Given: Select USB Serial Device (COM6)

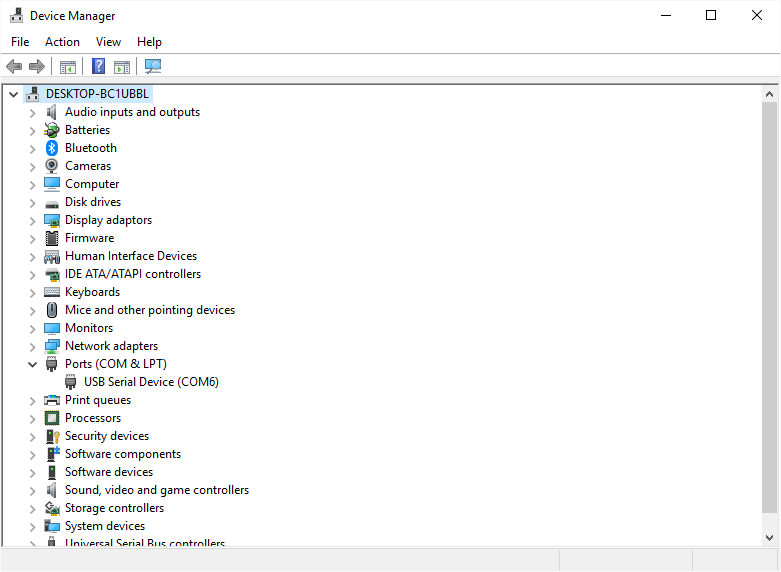Looking at the screenshot, I should pyautogui.click(x=151, y=382).
